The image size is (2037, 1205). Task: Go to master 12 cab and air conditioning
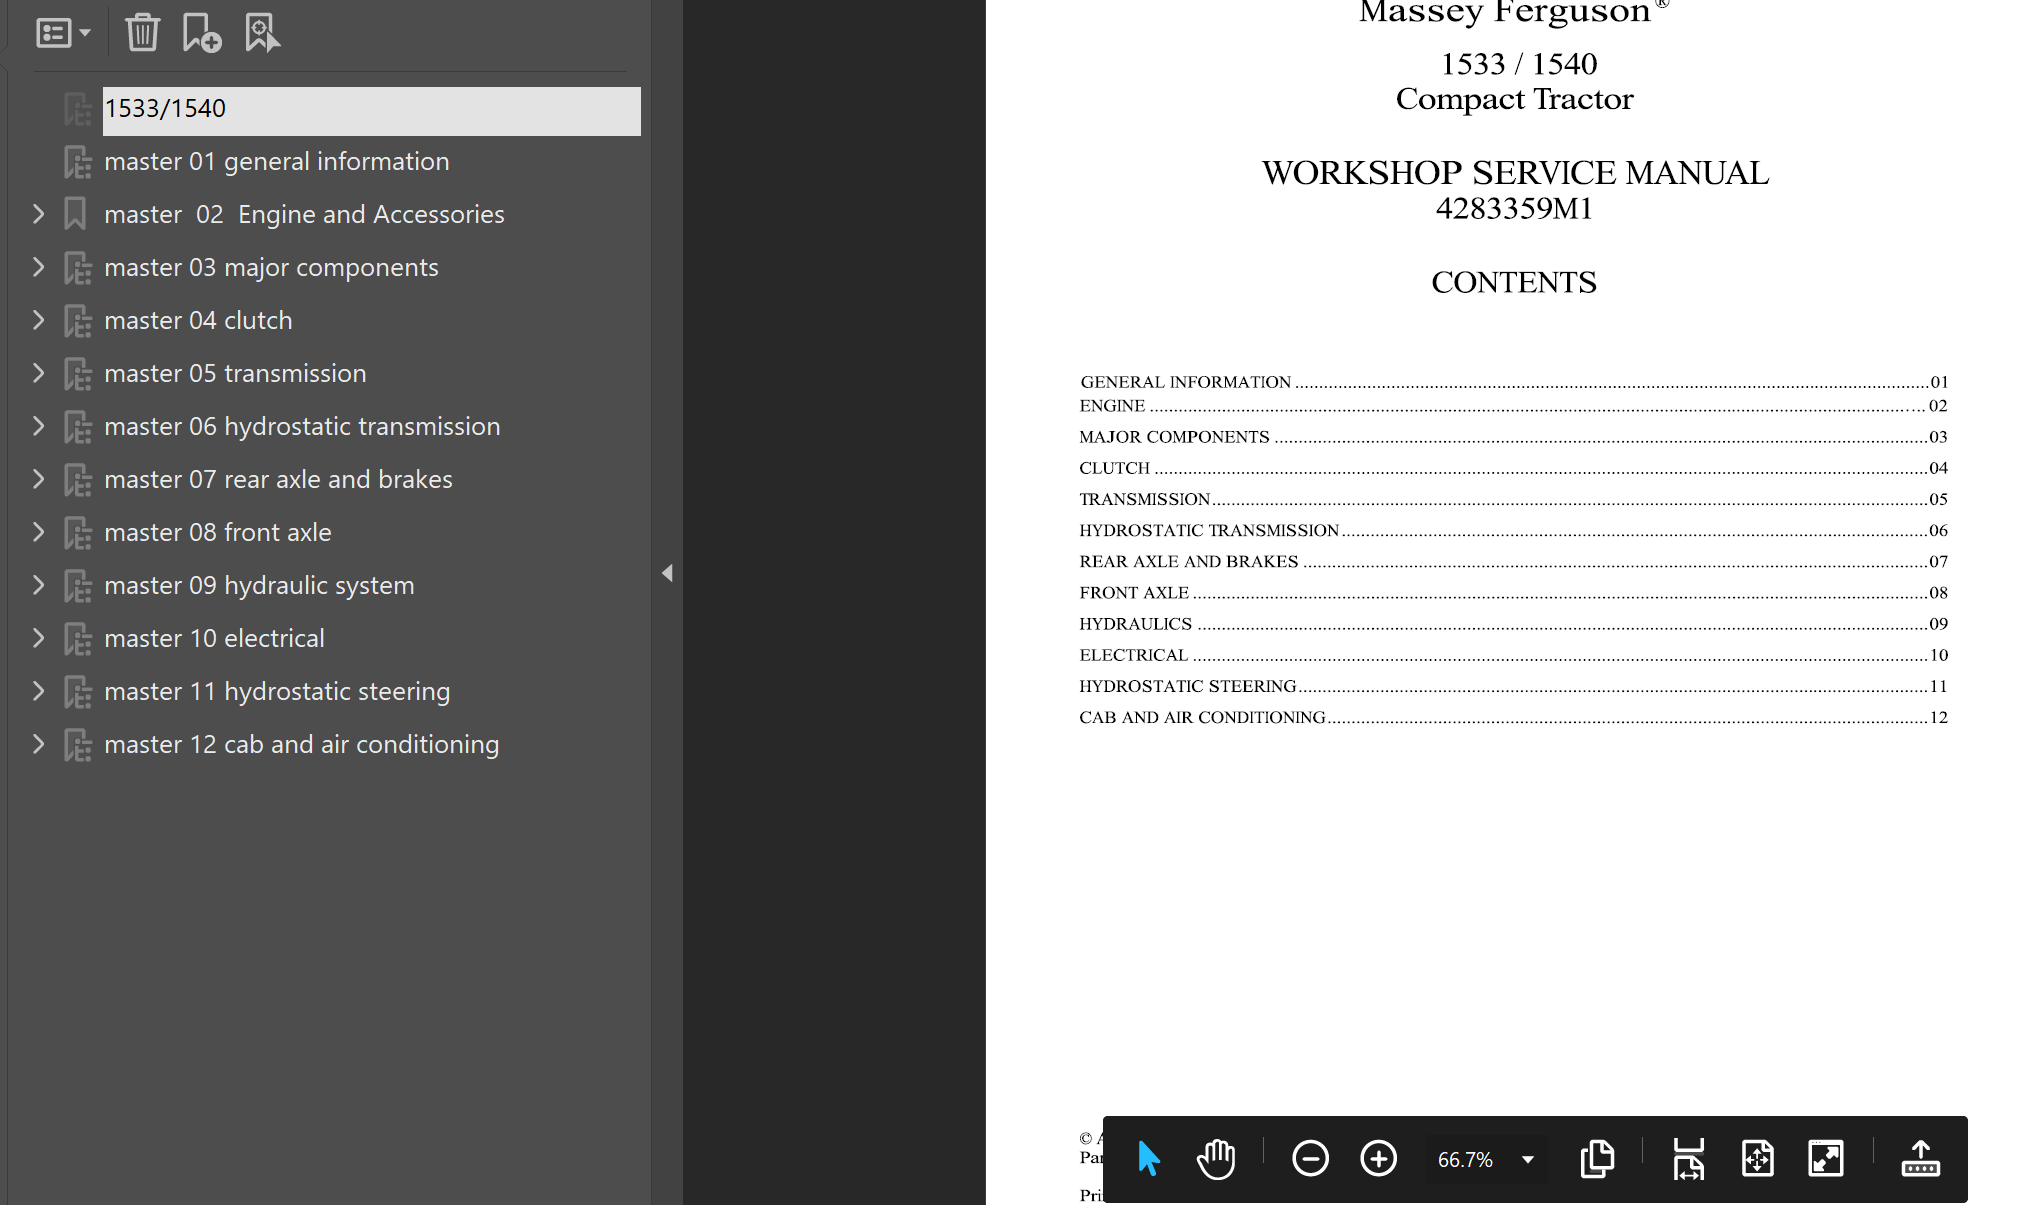pyautogui.click(x=301, y=745)
